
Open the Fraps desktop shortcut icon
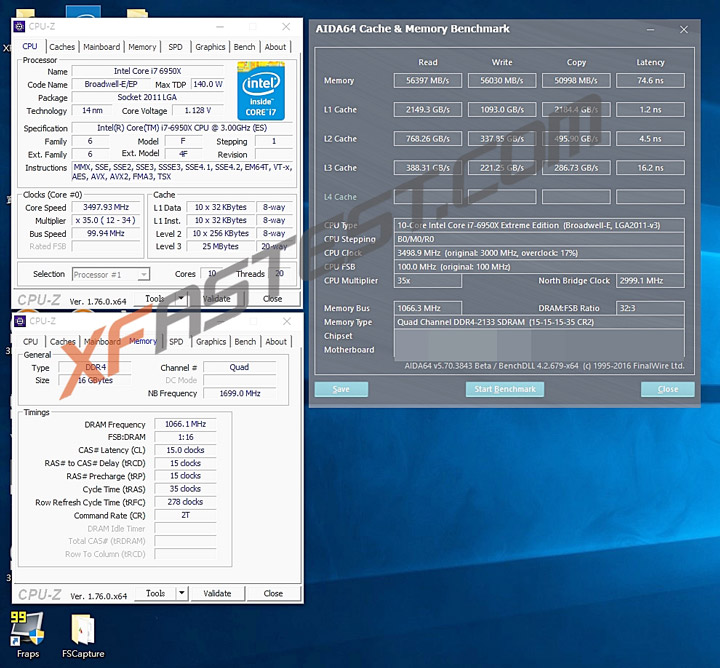click(x=27, y=629)
